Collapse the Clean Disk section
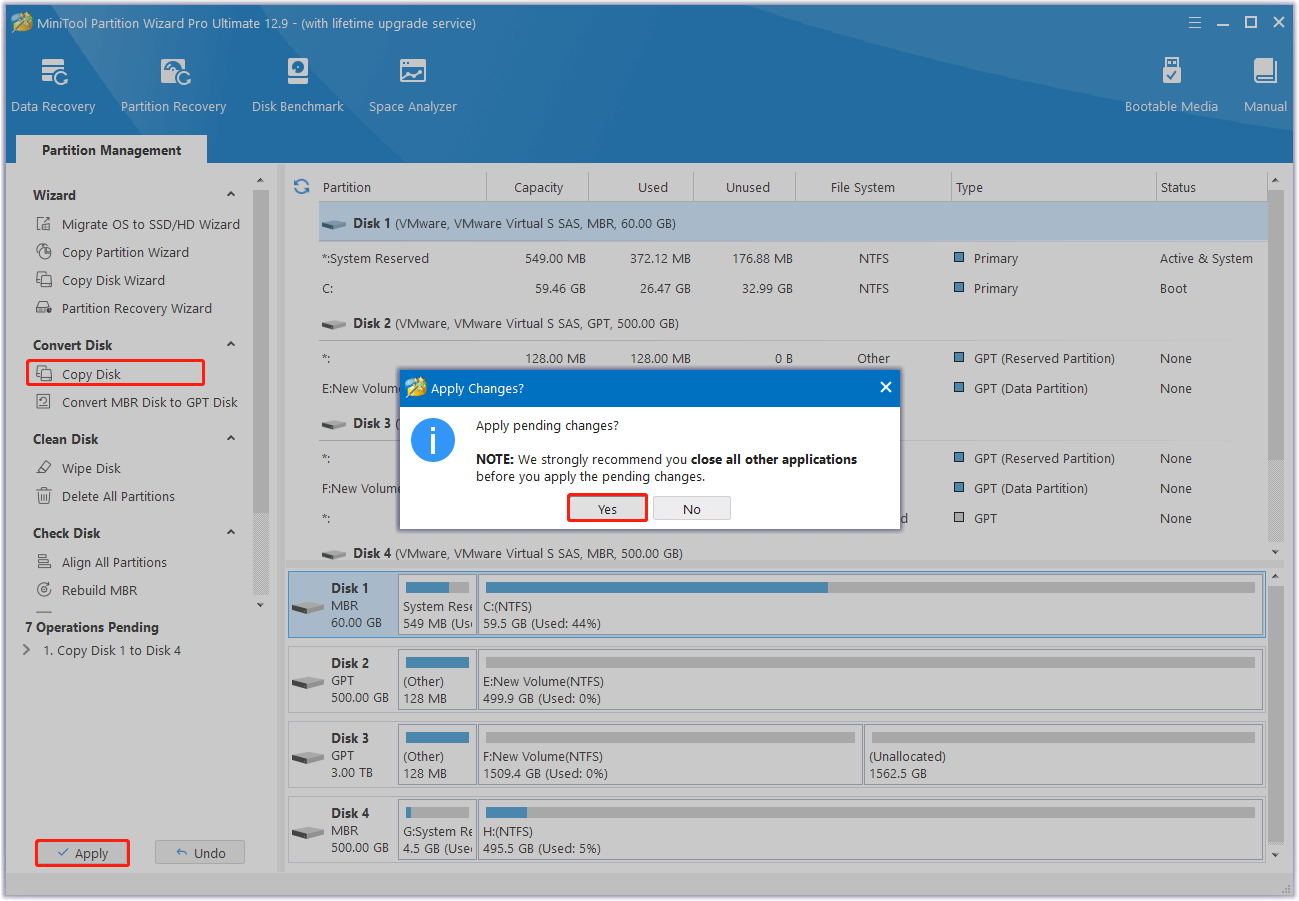Screen dimensions: 1299x901 pyautogui.click(x=231, y=439)
